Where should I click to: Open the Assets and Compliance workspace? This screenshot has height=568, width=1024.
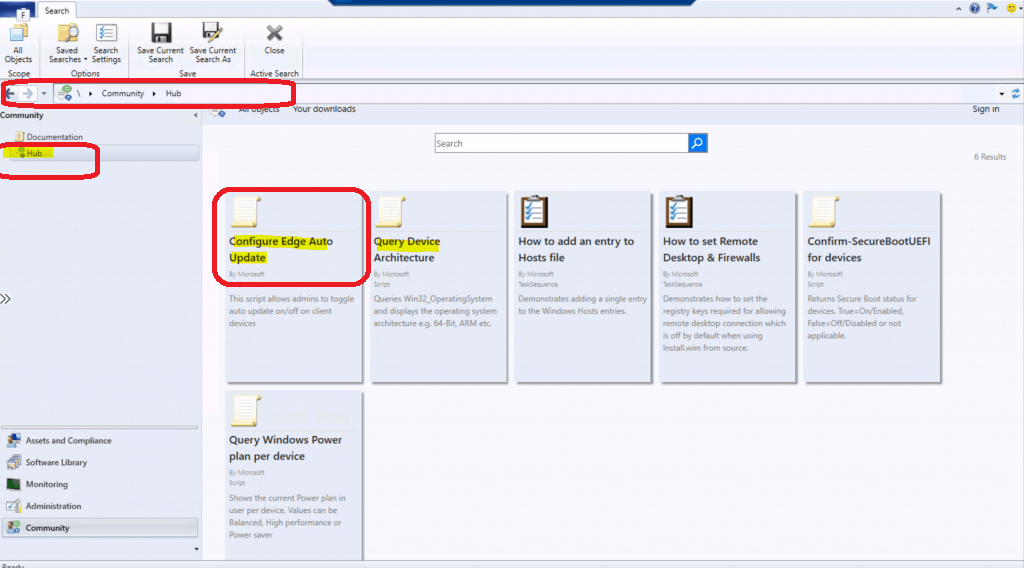100,441
